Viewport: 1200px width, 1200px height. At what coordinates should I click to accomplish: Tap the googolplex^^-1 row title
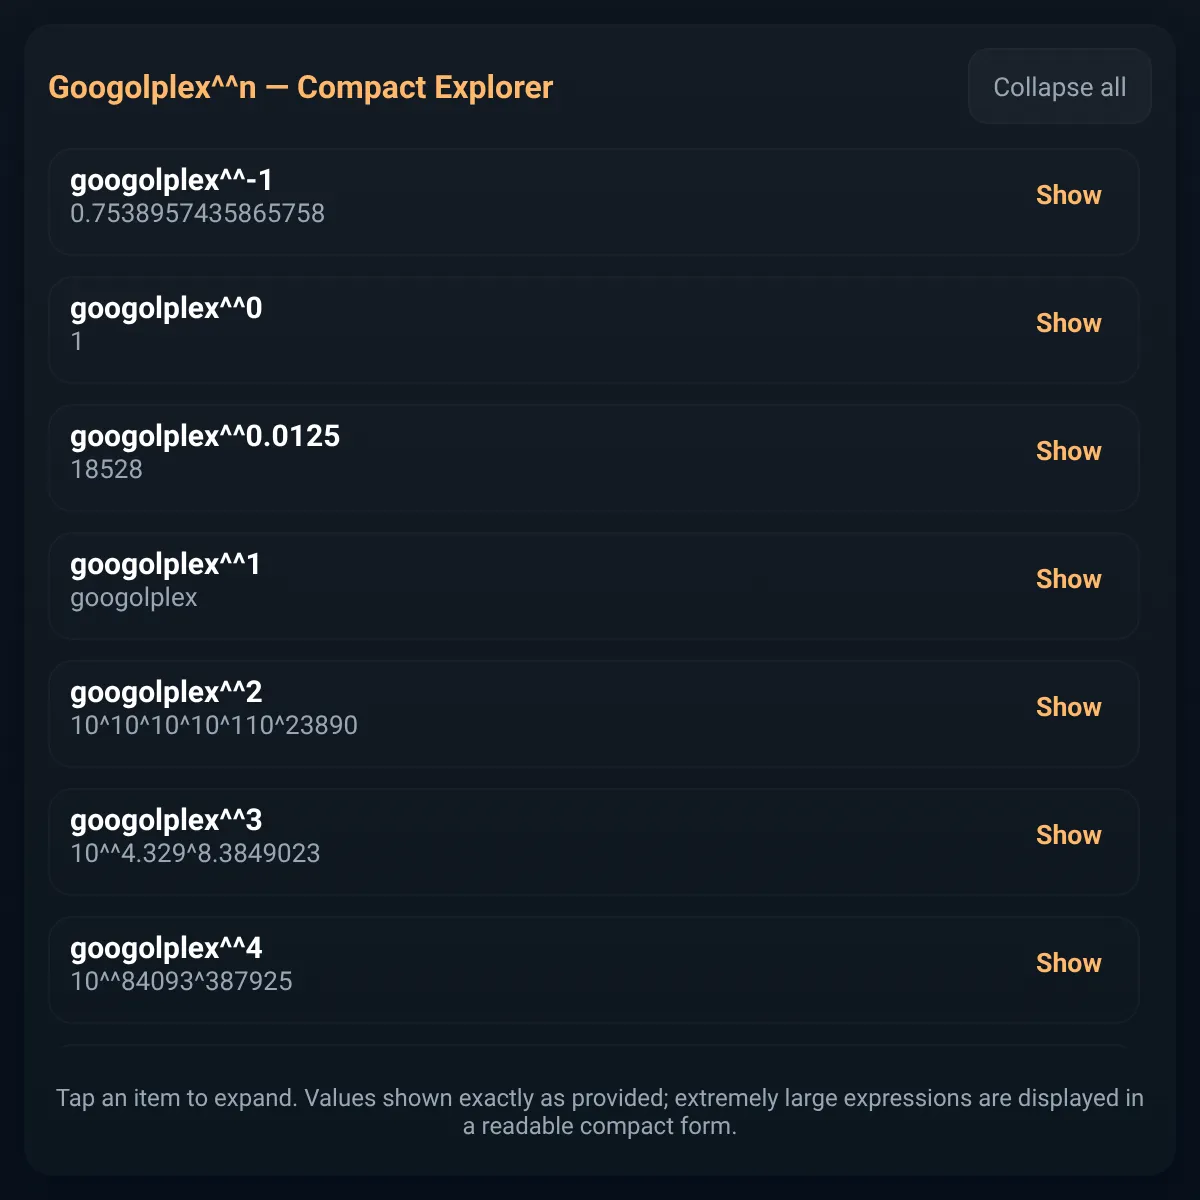tap(171, 181)
